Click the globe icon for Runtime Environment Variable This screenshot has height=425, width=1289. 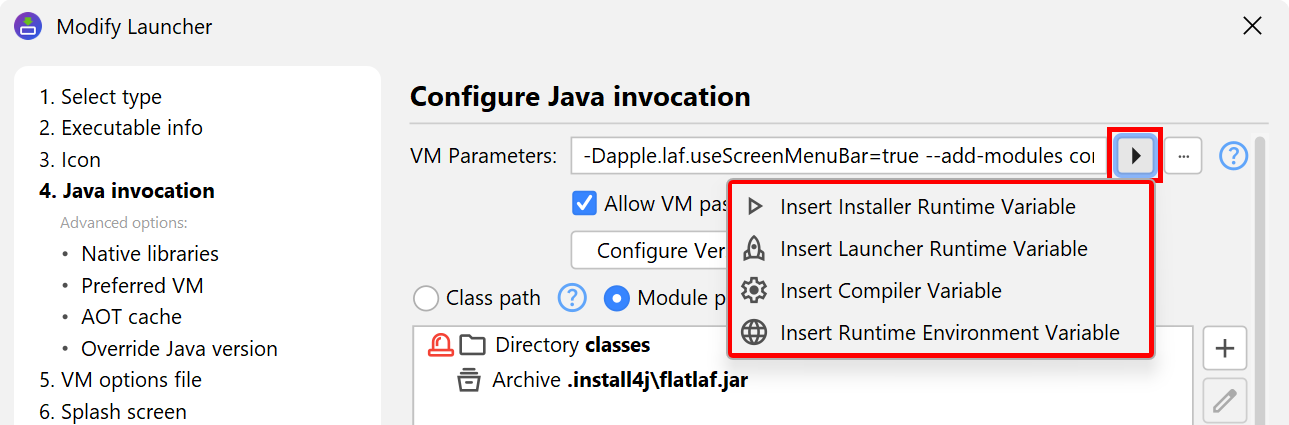[x=754, y=333]
